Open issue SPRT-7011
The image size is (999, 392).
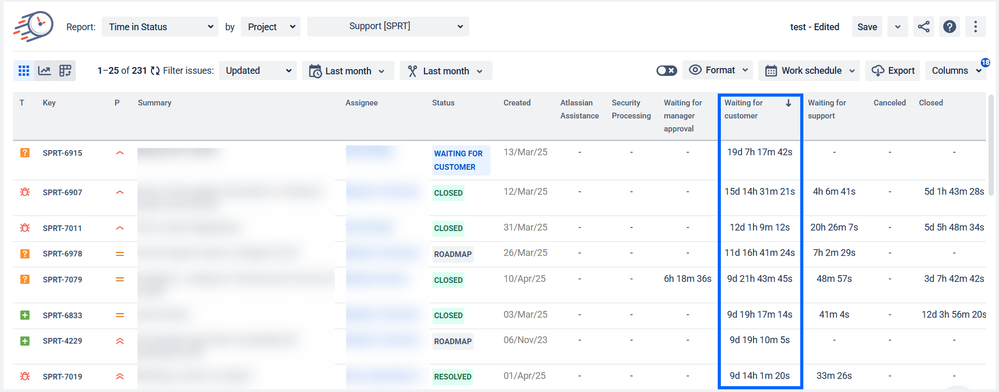tap(62, 228)
